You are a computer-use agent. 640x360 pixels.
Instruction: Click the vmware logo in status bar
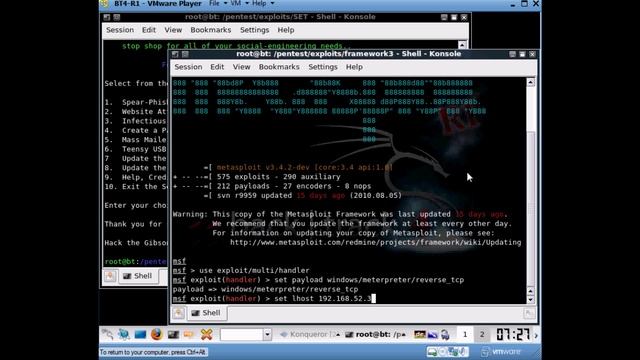pos(501,351)
